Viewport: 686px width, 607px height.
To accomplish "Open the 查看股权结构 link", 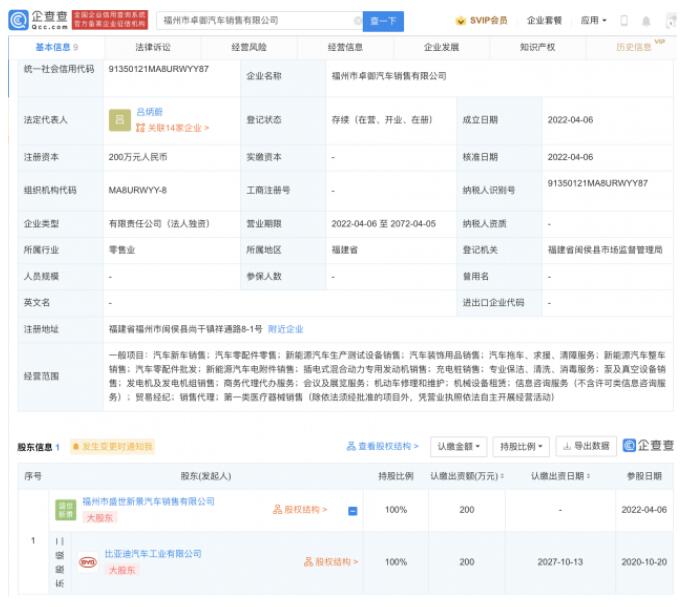I will [x=382, y=446].
